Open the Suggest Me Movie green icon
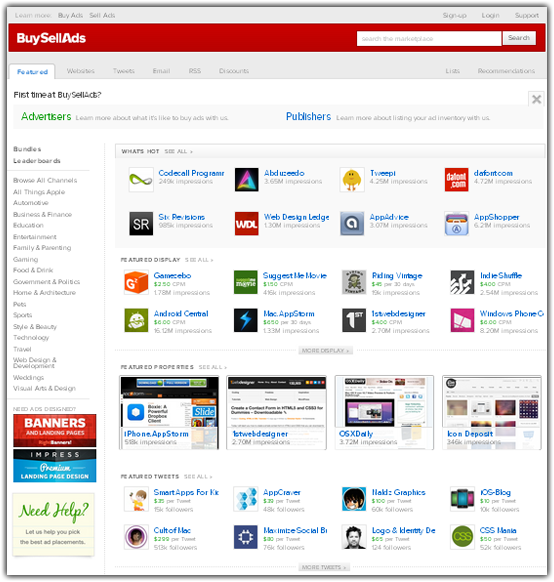554x582 pixels. 245,282
